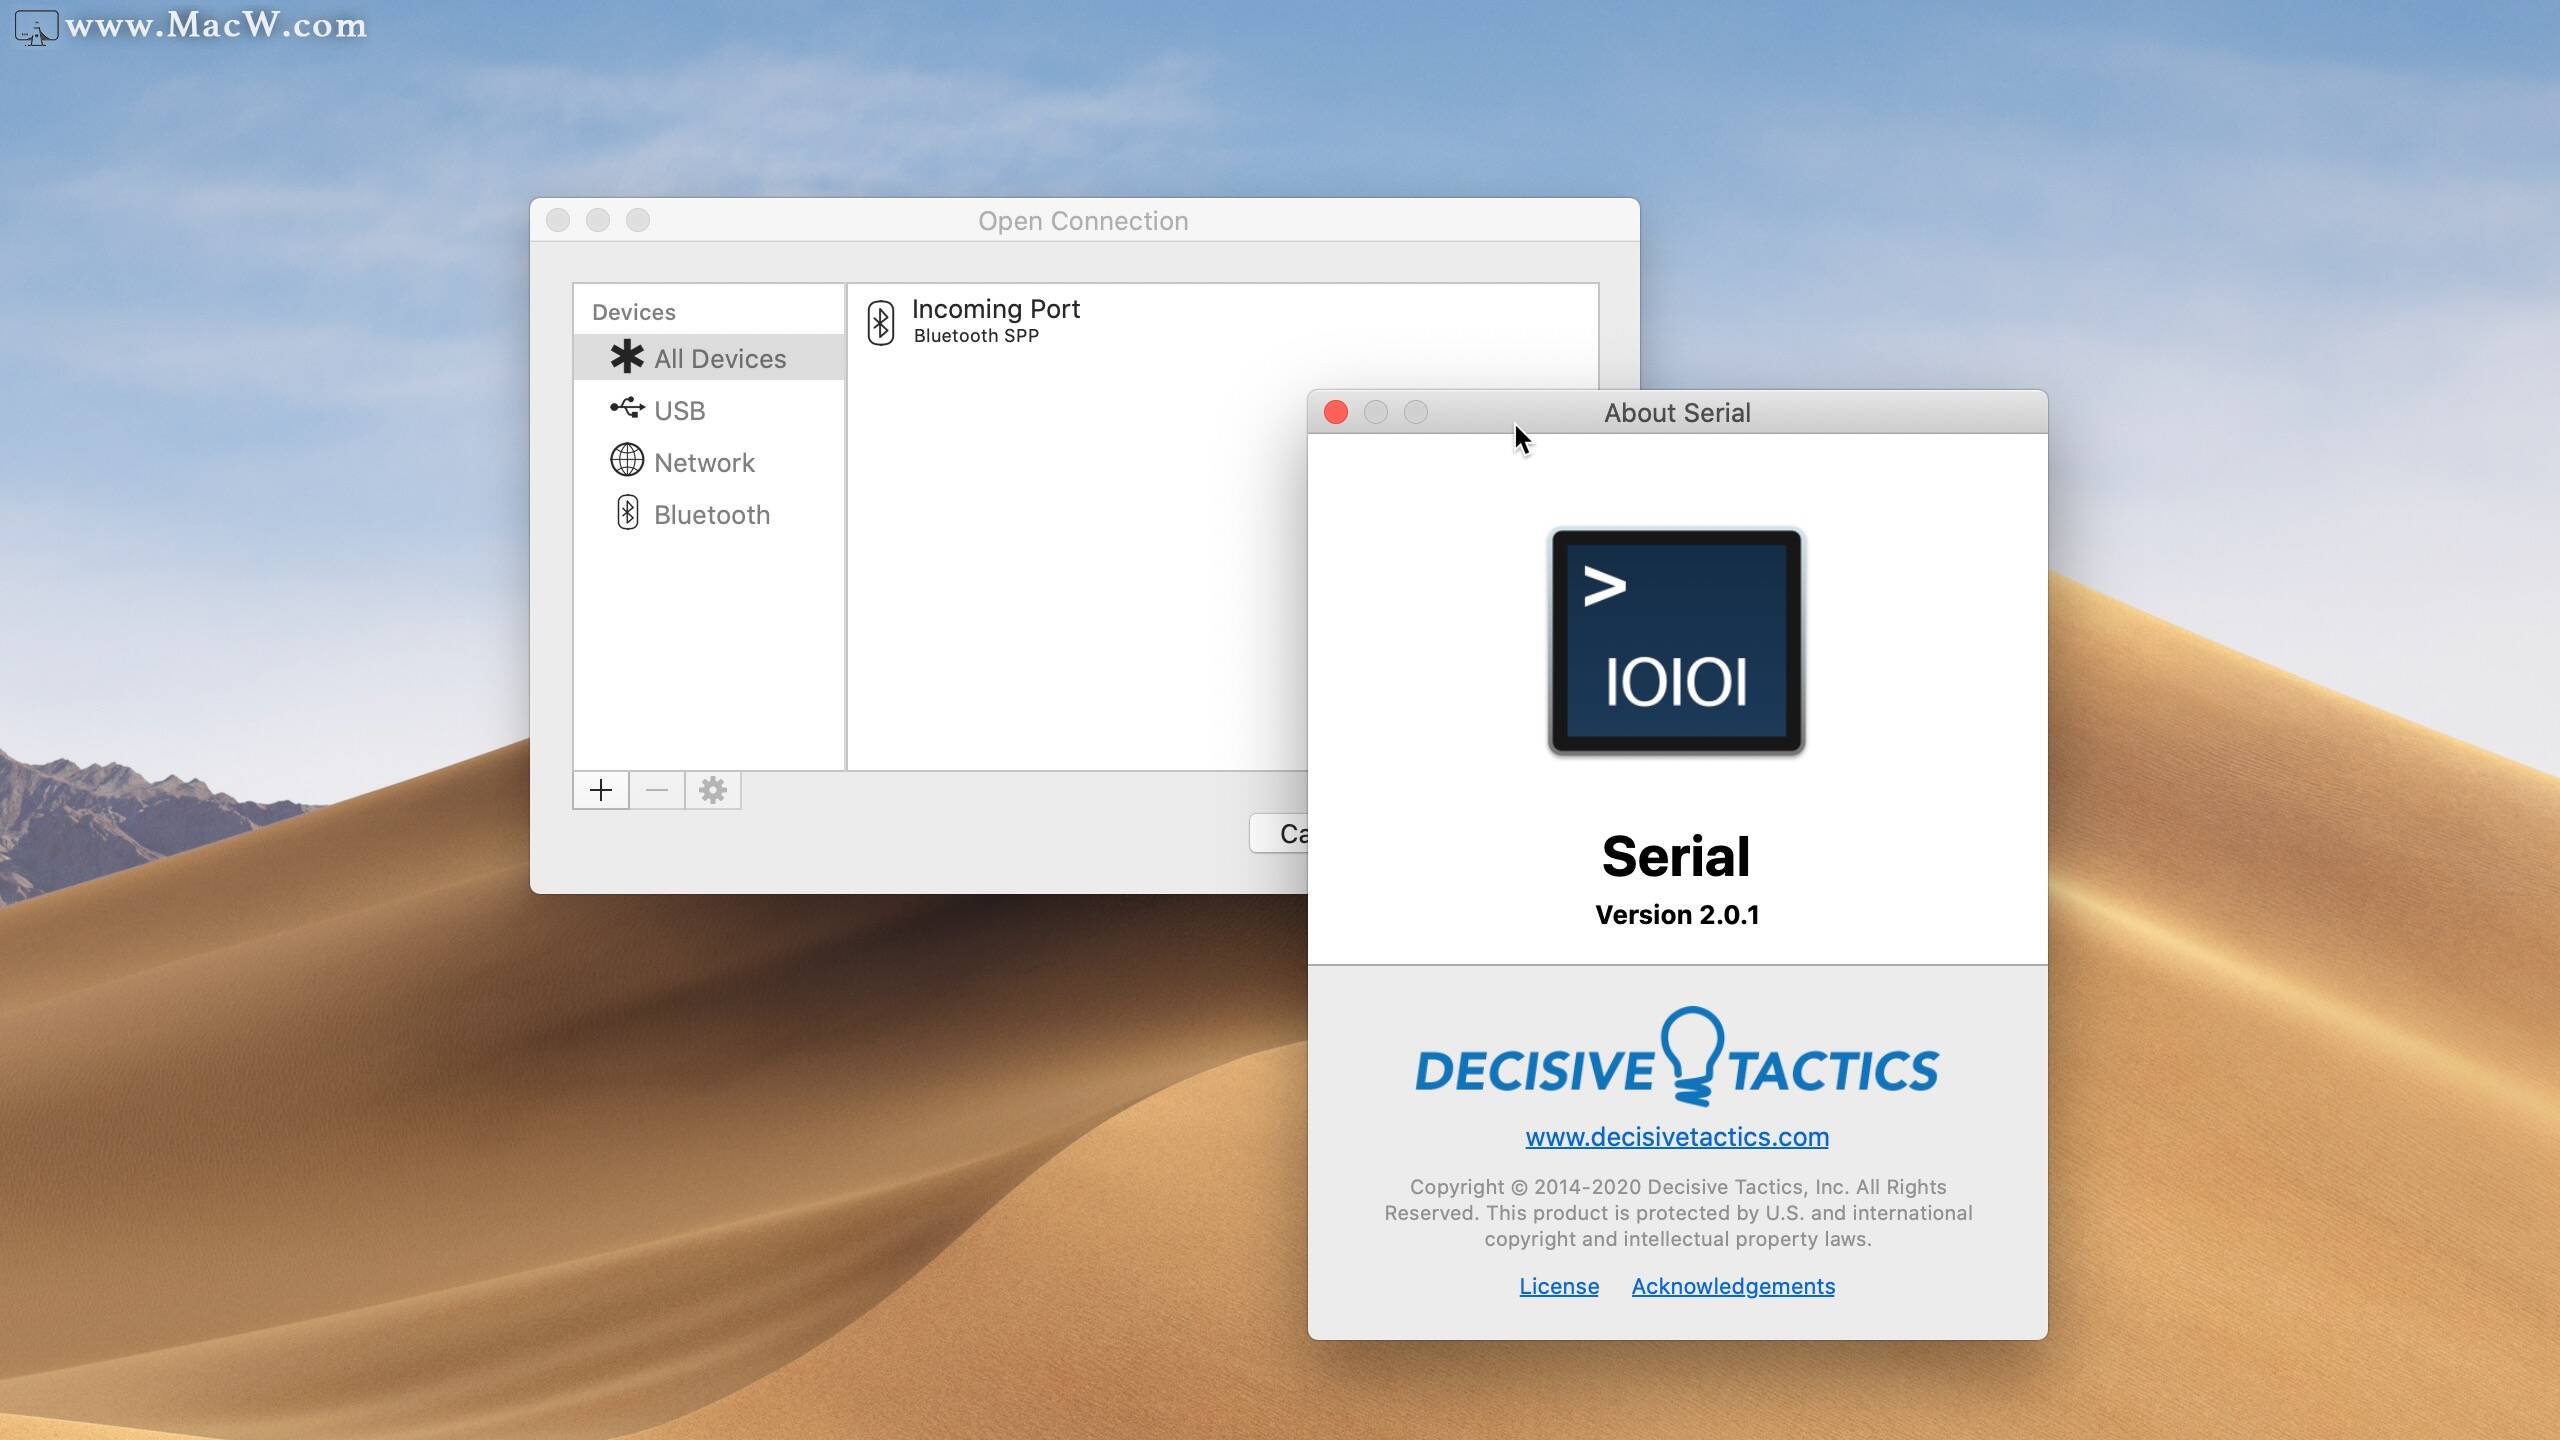2560x1440 pixels.
Task: Open connection settings gear menu
Action: click(712, 789)
